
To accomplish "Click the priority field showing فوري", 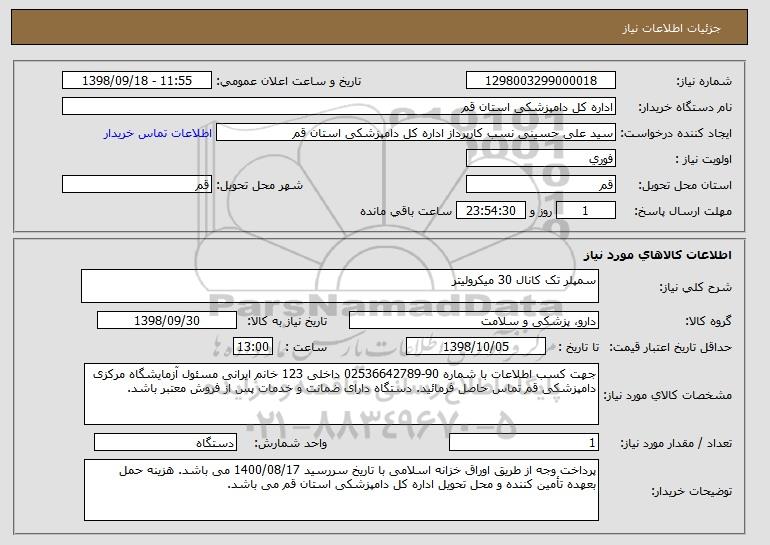I will (x=541, y=159).
